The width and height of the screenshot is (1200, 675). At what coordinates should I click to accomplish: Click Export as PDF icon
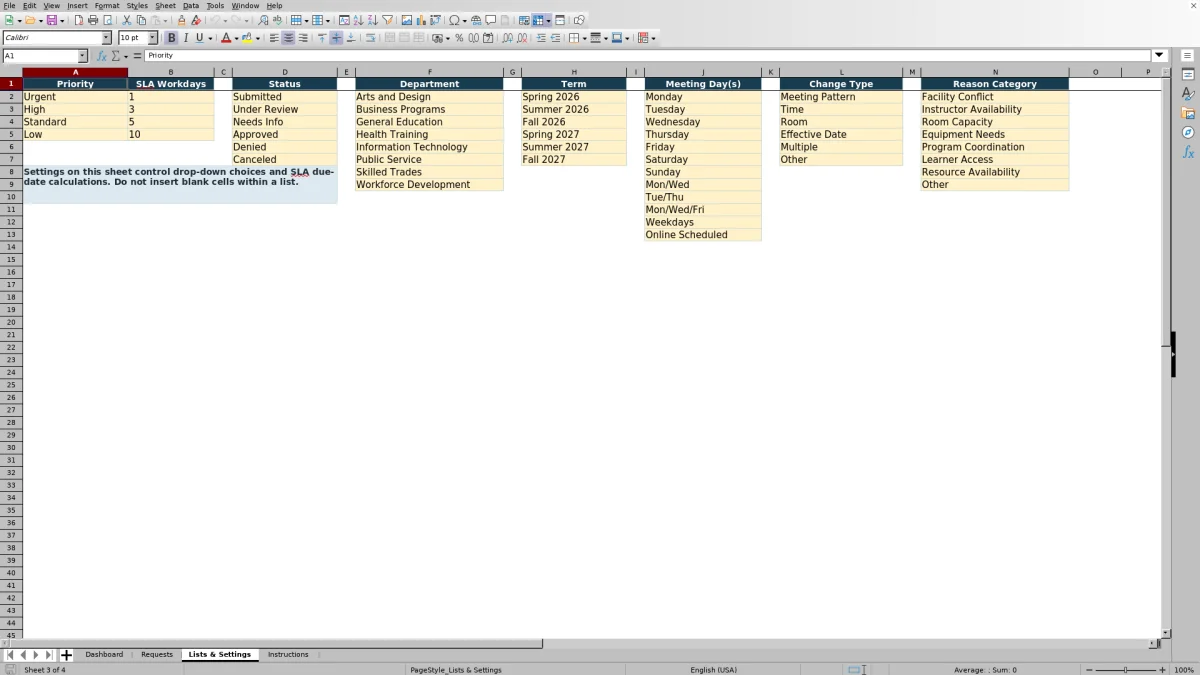coord(79,20)
